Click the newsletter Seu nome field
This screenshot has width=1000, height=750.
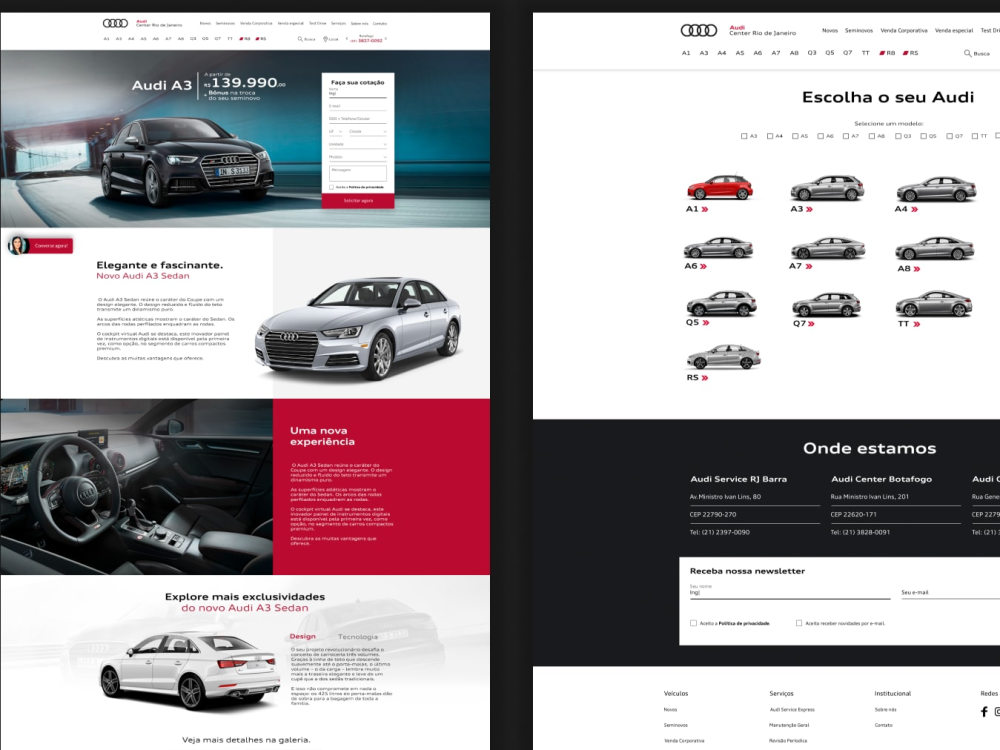(790, 591)
